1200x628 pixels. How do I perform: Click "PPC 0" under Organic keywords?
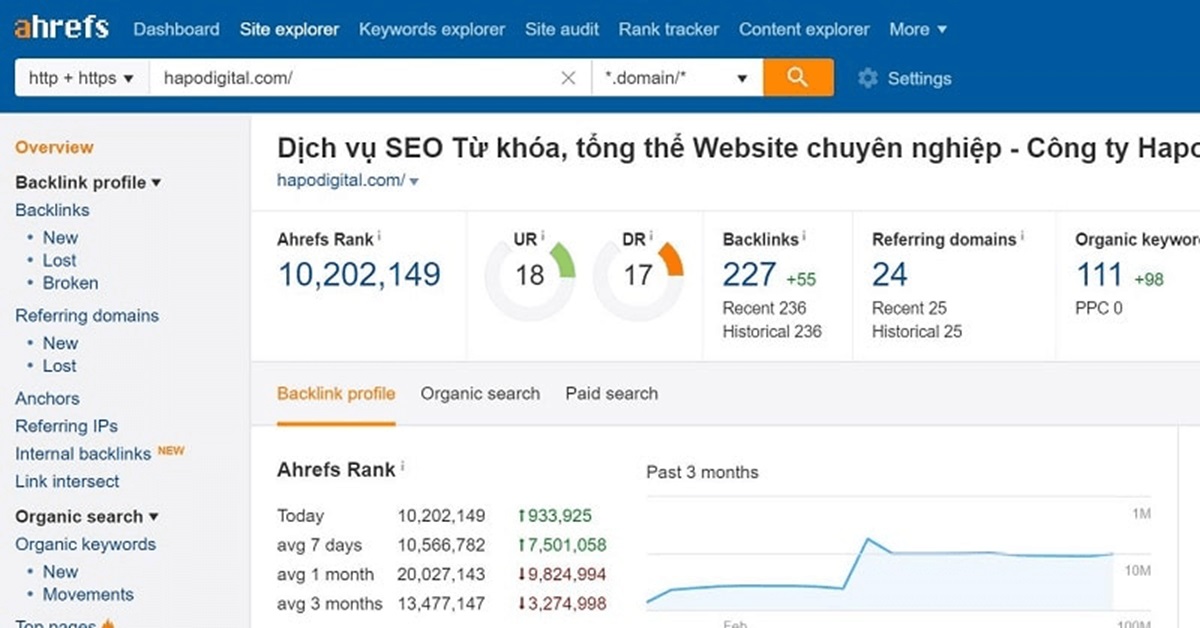1099,308
